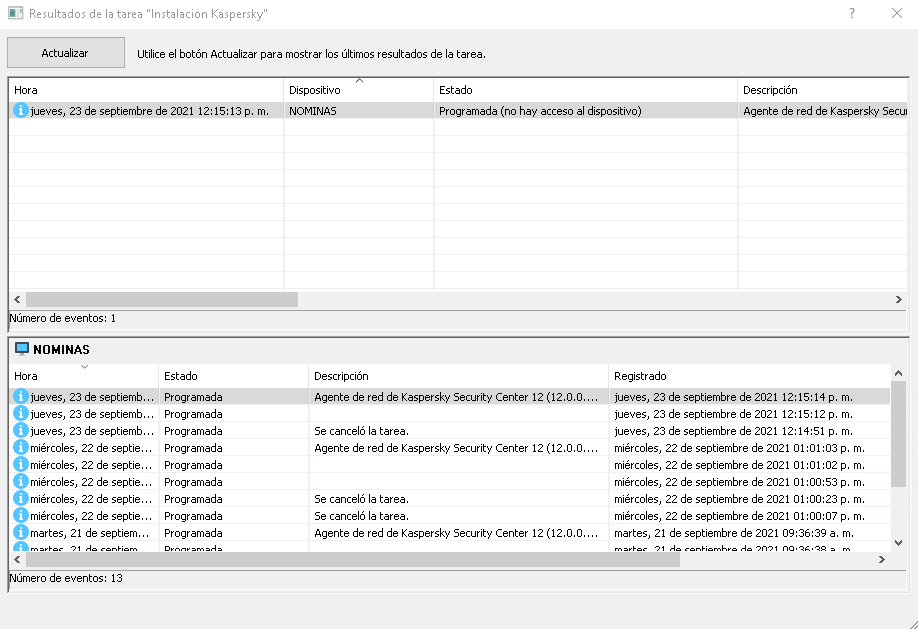Click the Actualizar button
Image resolution: width=918 pixels, height=629 pixels.
(x=66, y=53)
